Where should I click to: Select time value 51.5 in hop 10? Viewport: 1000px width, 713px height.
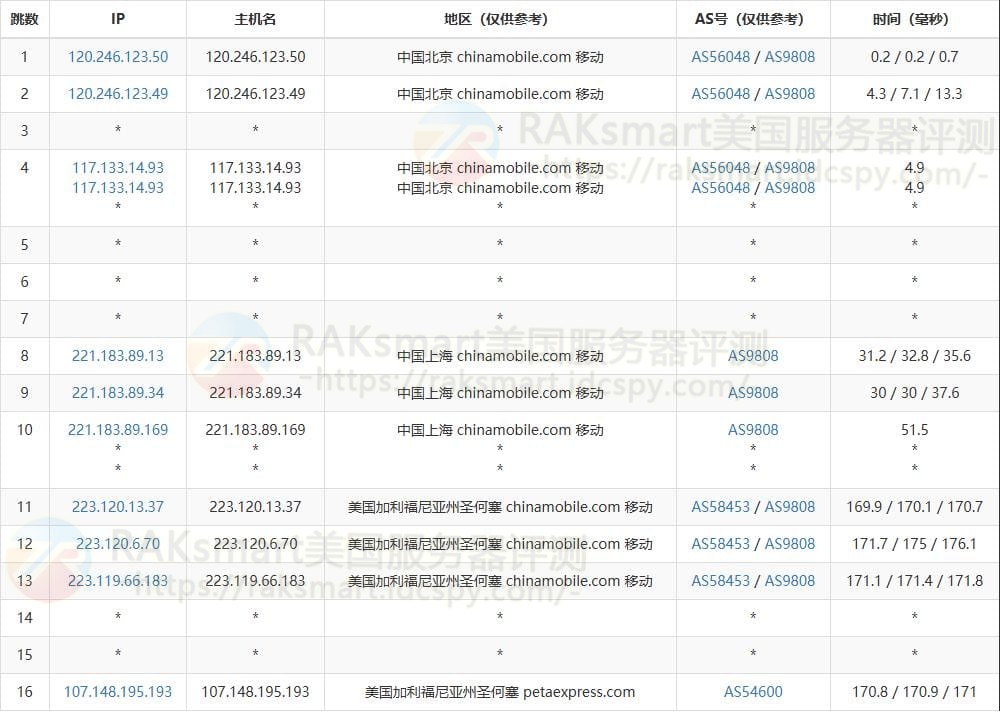915,430
